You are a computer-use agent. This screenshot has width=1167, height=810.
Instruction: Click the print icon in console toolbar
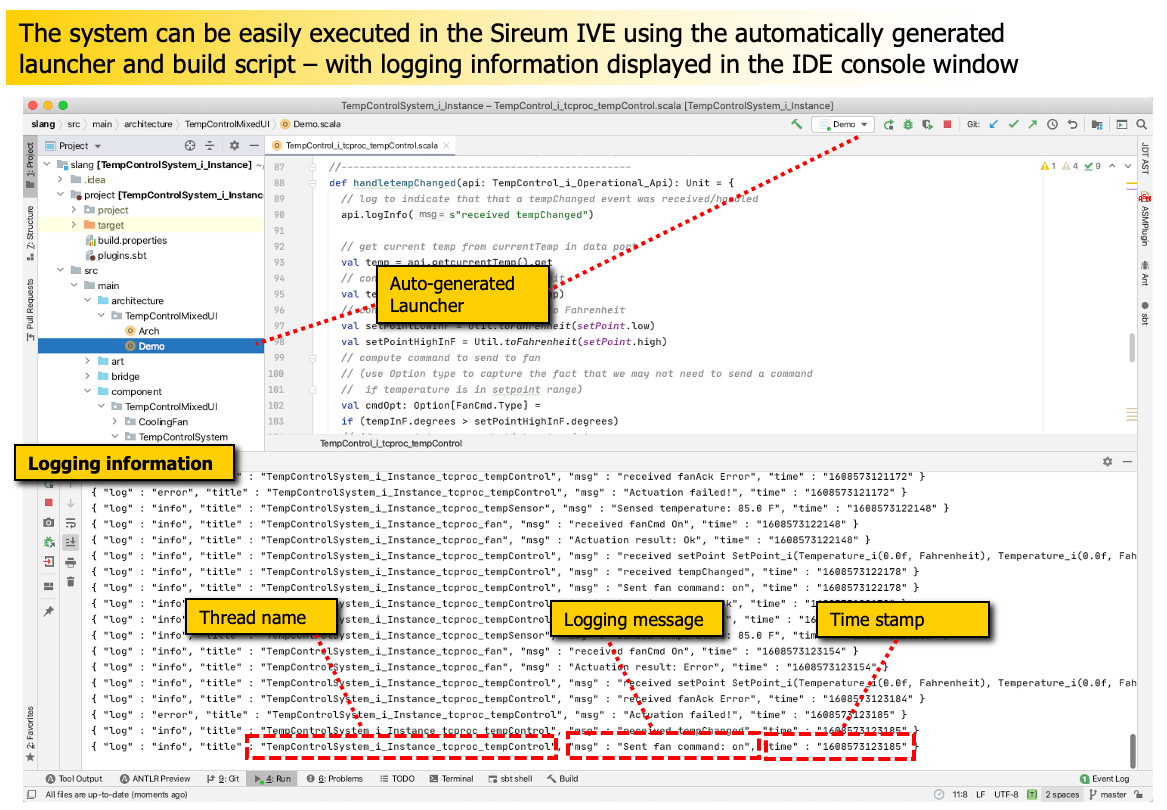point(70,562)
